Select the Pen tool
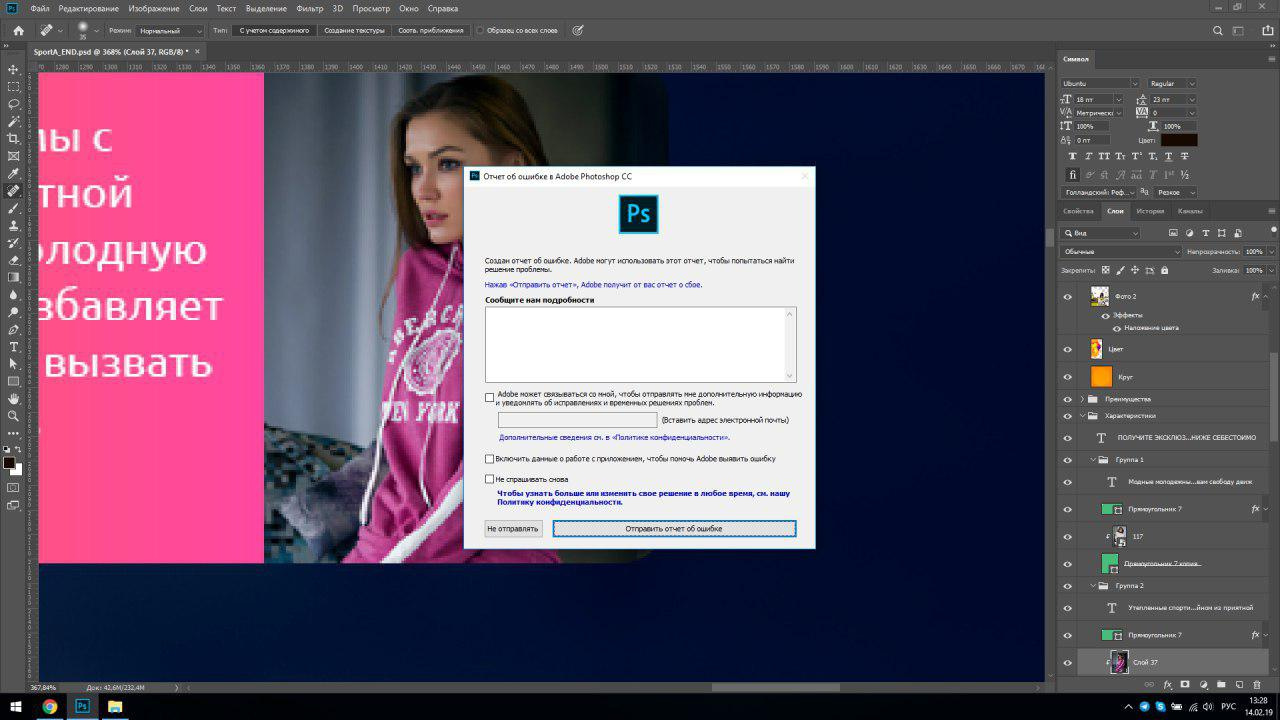 pos(14,329)
